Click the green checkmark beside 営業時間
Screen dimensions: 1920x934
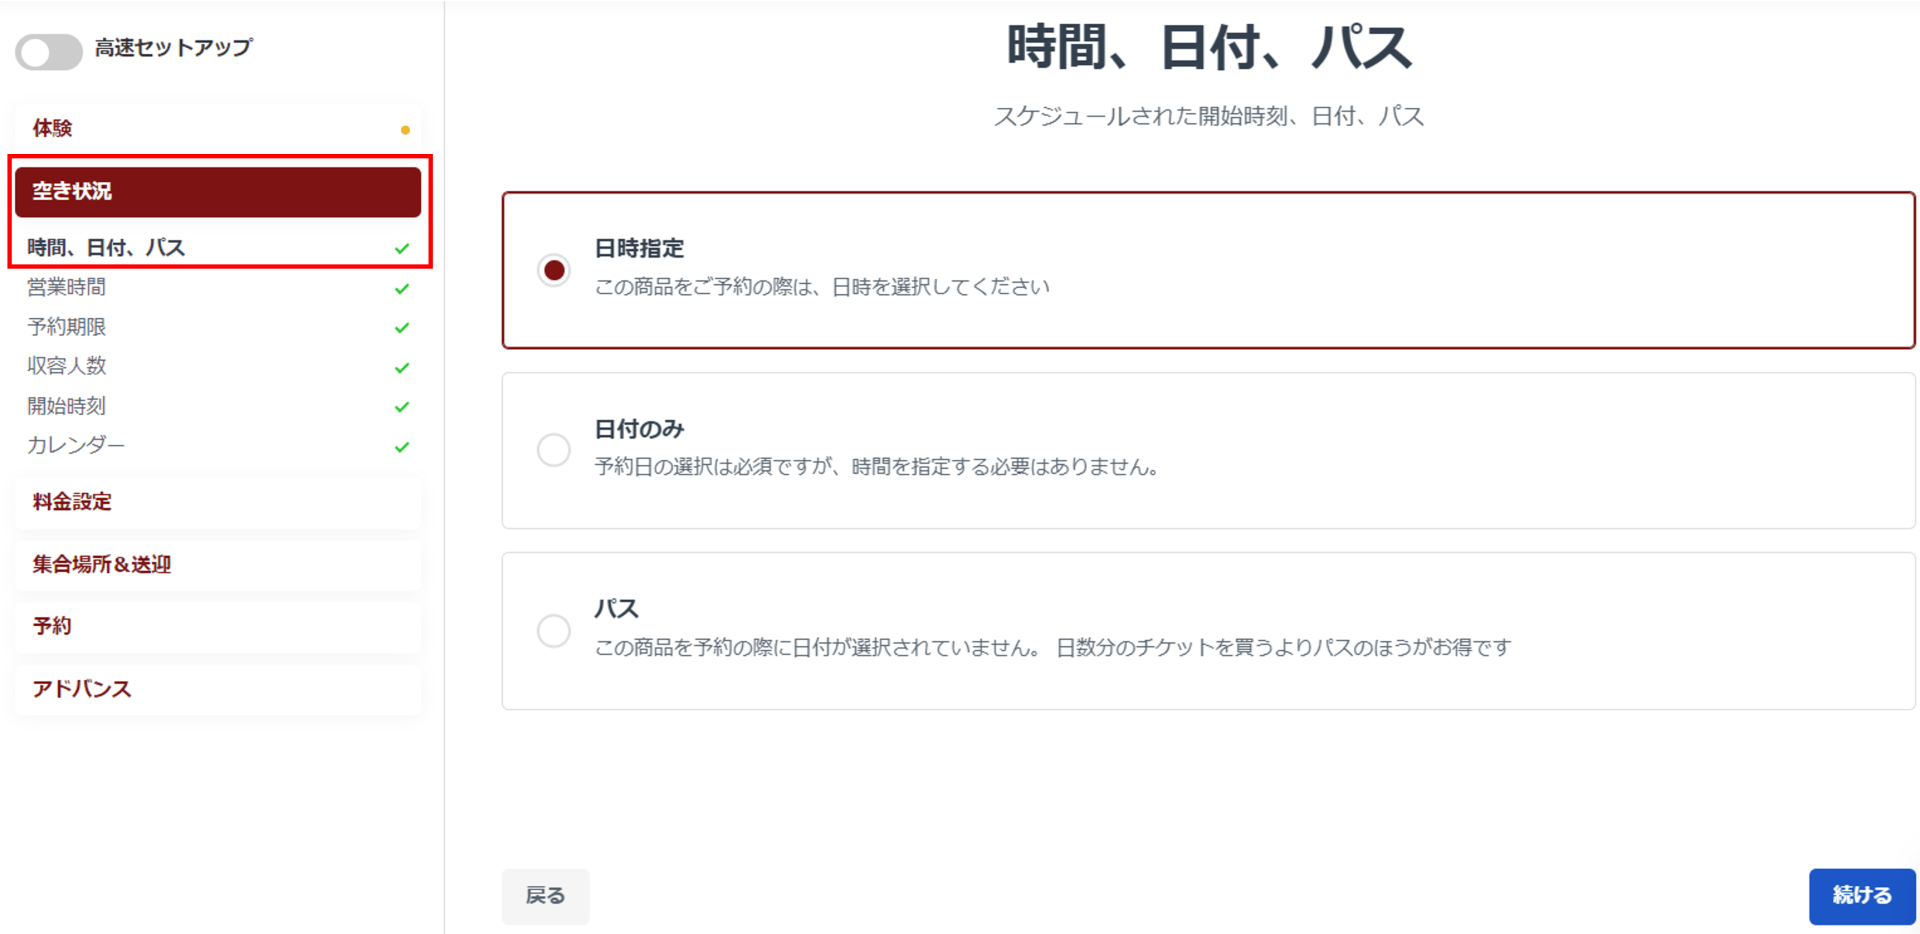point(402,289)
